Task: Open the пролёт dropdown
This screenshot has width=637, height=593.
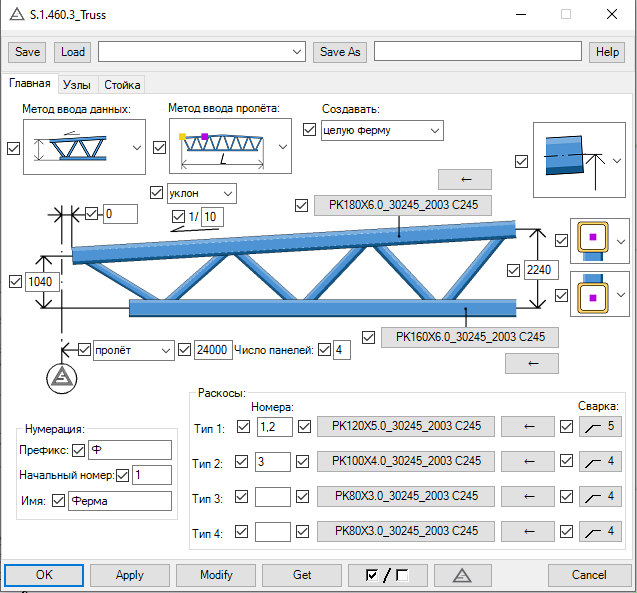Action: coord(132,350)
